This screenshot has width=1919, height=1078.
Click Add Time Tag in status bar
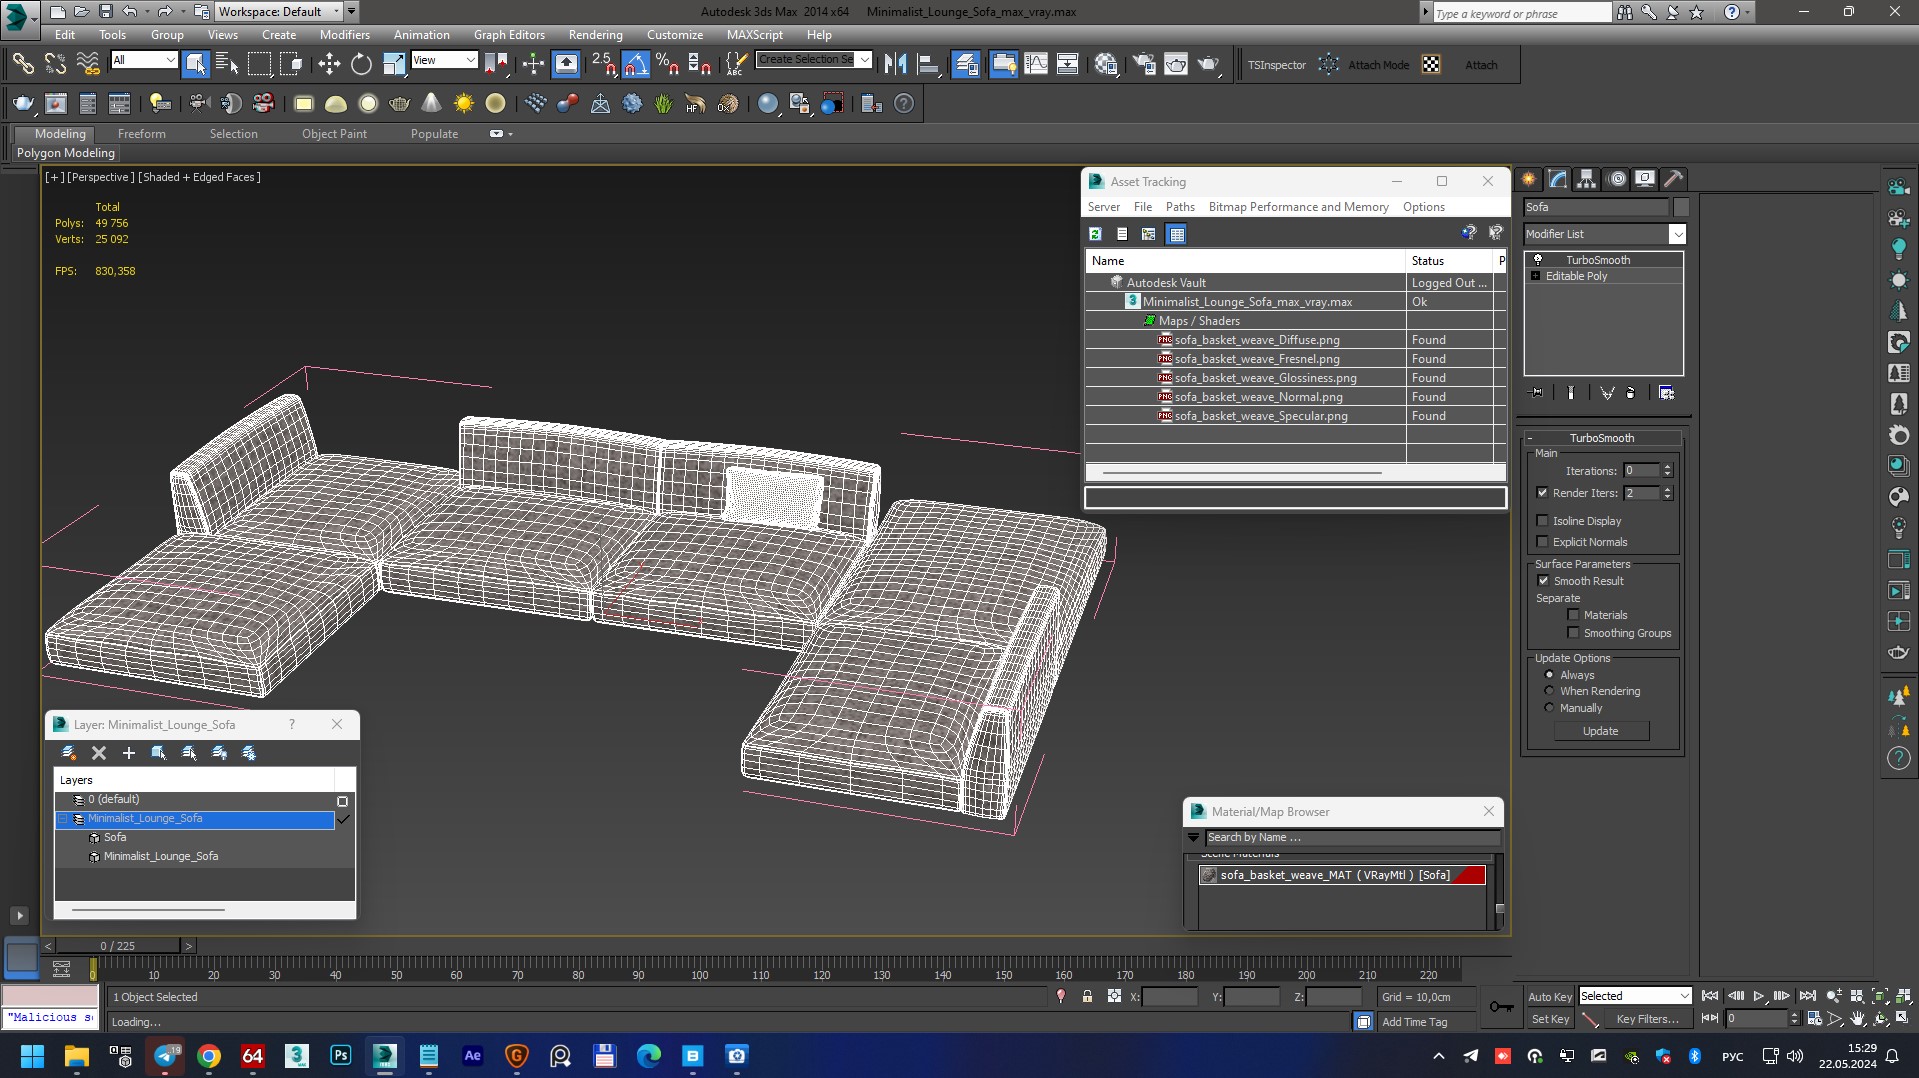1414,1022
